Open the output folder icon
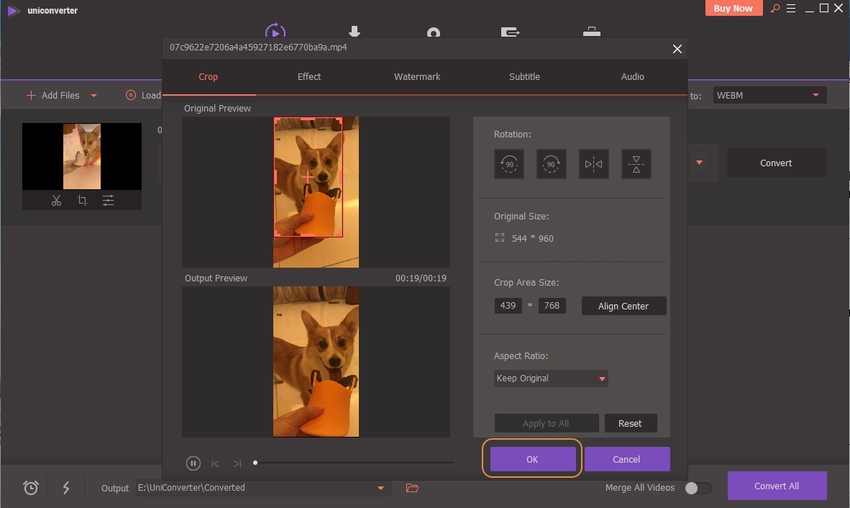The width and height of the screenshot is (850, 508). click(412, 488)
